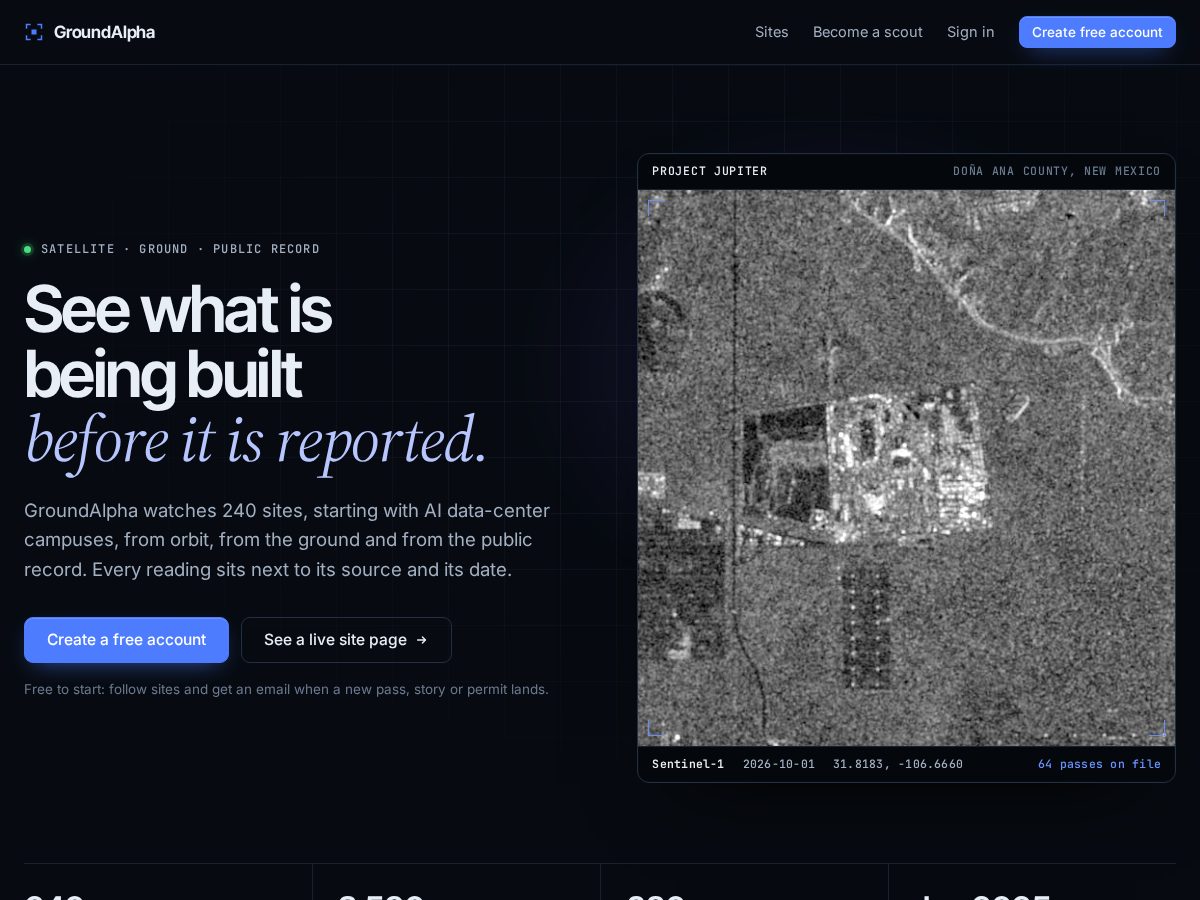Screen dimensions: 1200x900
Task: Click the Project Jupiter satellite image
Action: click(906, 468)
